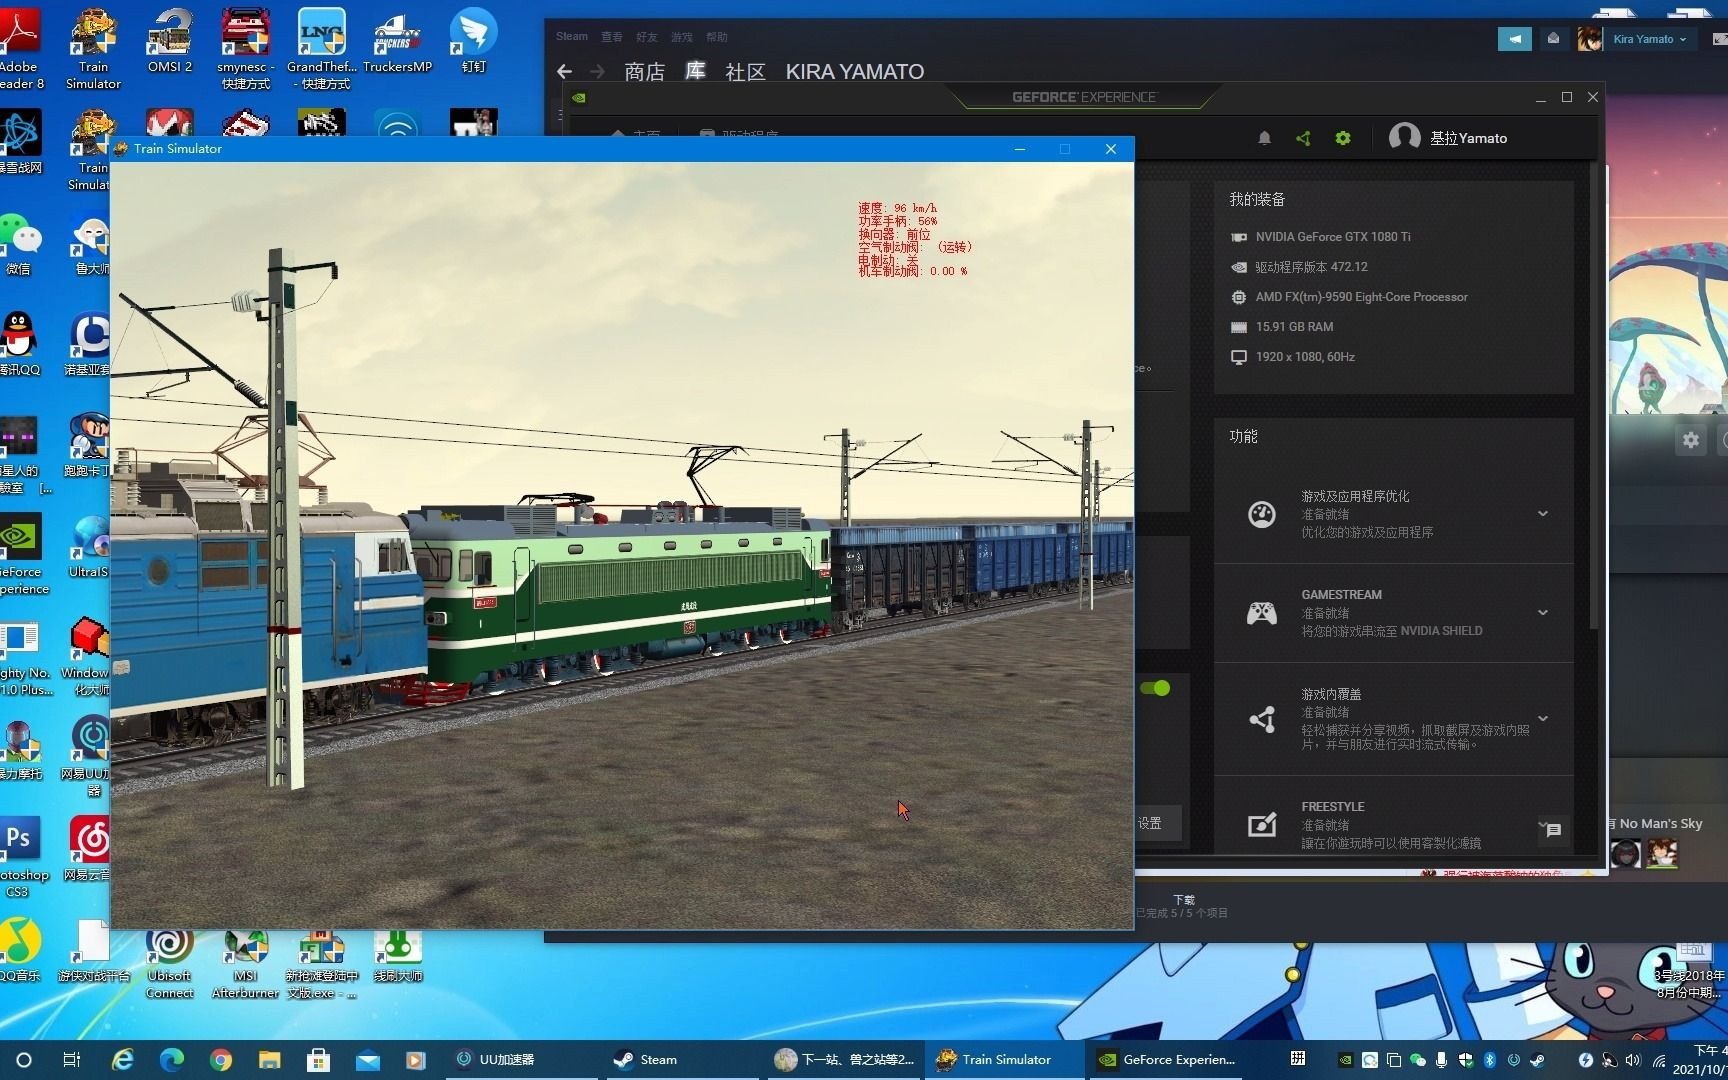Open Steam inbox envelope icon
1728x1080 pixels.
click(1553, 39)
